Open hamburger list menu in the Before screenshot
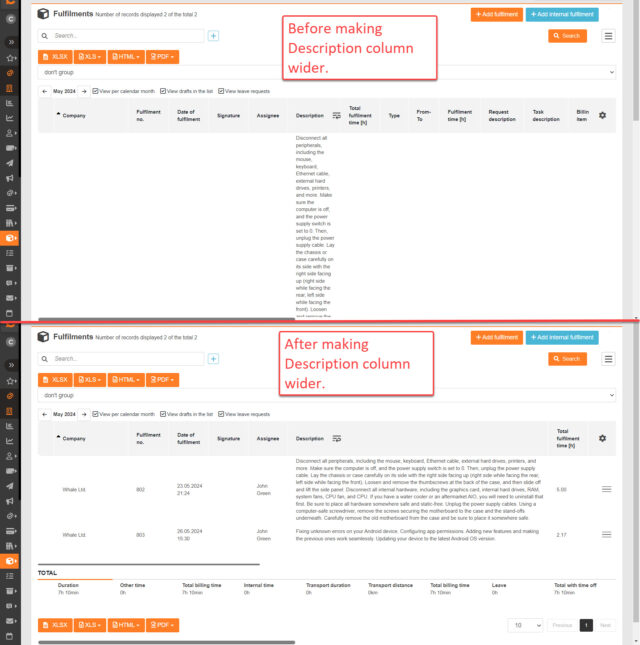The image size is (640, 645). pos(608,36)
